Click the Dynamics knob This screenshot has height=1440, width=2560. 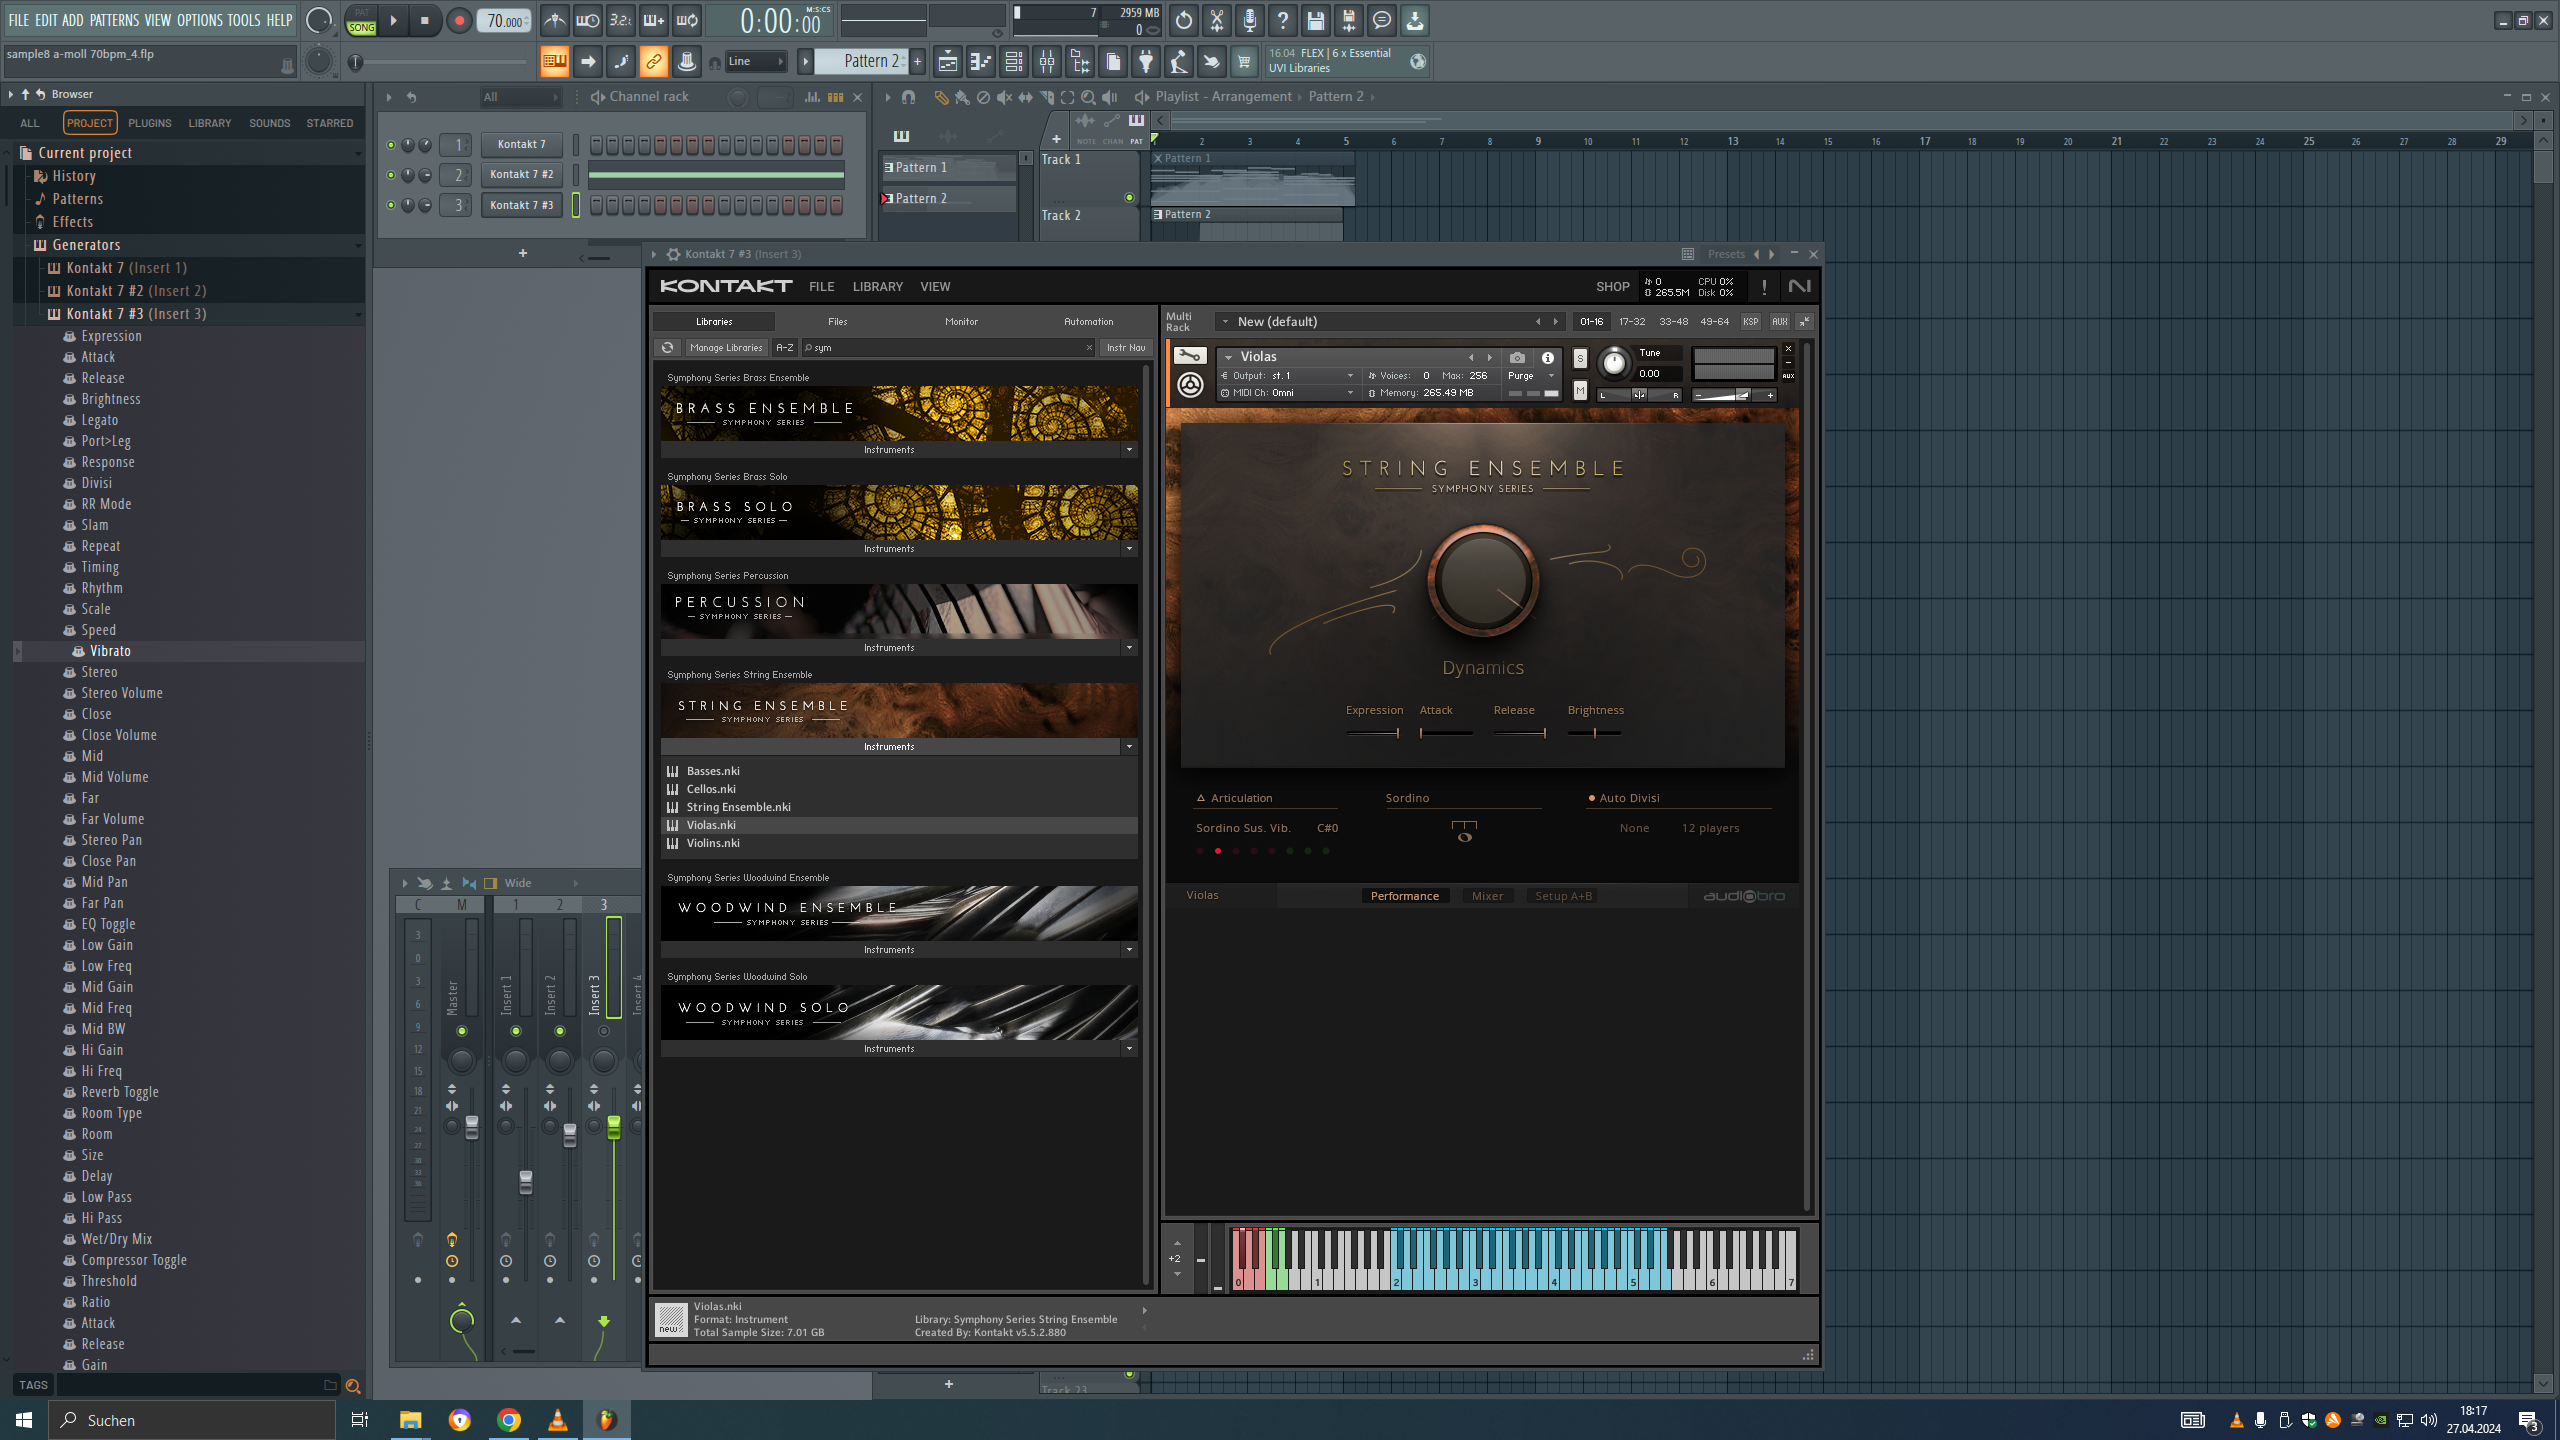[x=1482, y=580]
